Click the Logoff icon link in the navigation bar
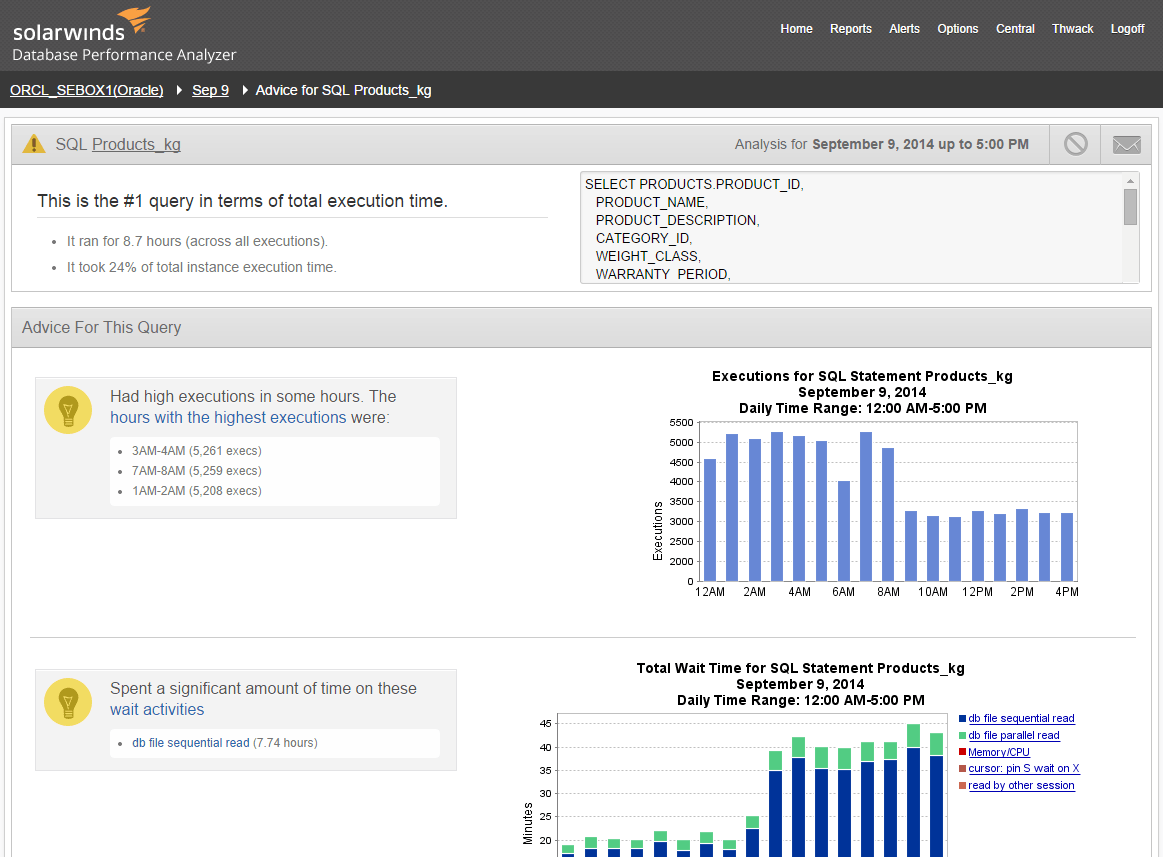 pos(1127,28)
